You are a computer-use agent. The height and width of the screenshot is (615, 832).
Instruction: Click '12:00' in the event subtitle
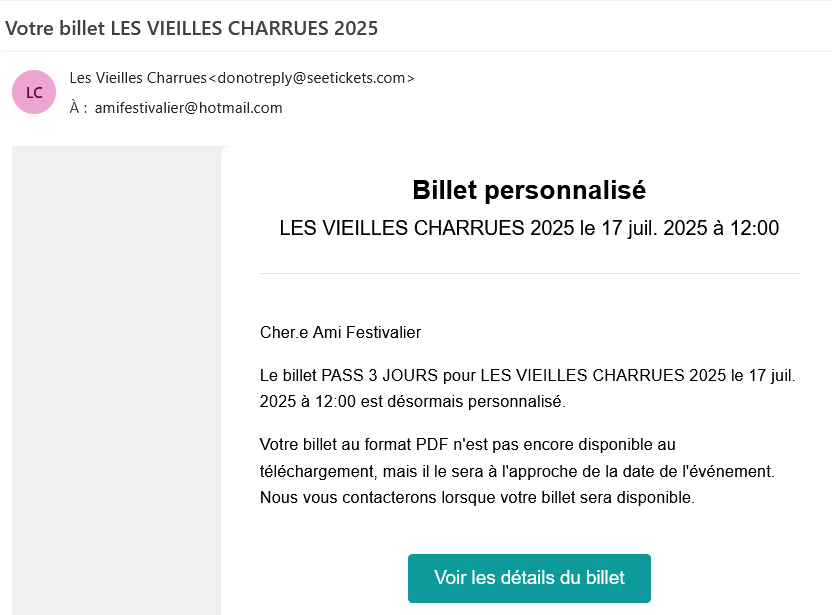[755, 228]
